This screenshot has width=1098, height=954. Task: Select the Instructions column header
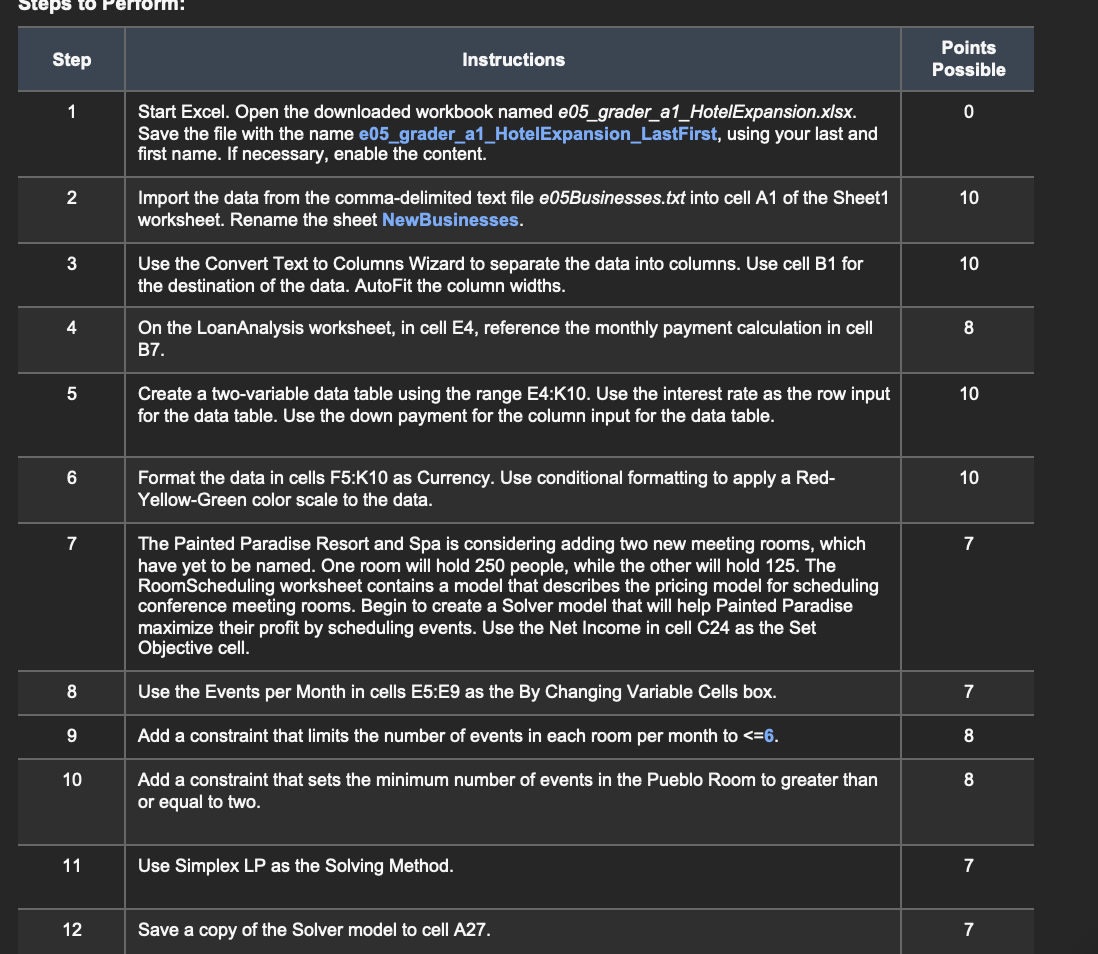pos(512,59)
